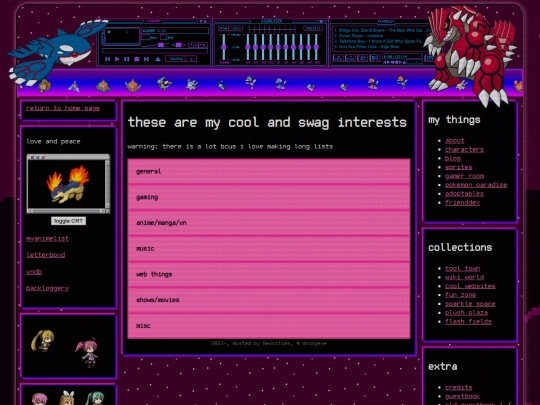
Task: Open the wiki world collection link
Action: click(464, 277)
